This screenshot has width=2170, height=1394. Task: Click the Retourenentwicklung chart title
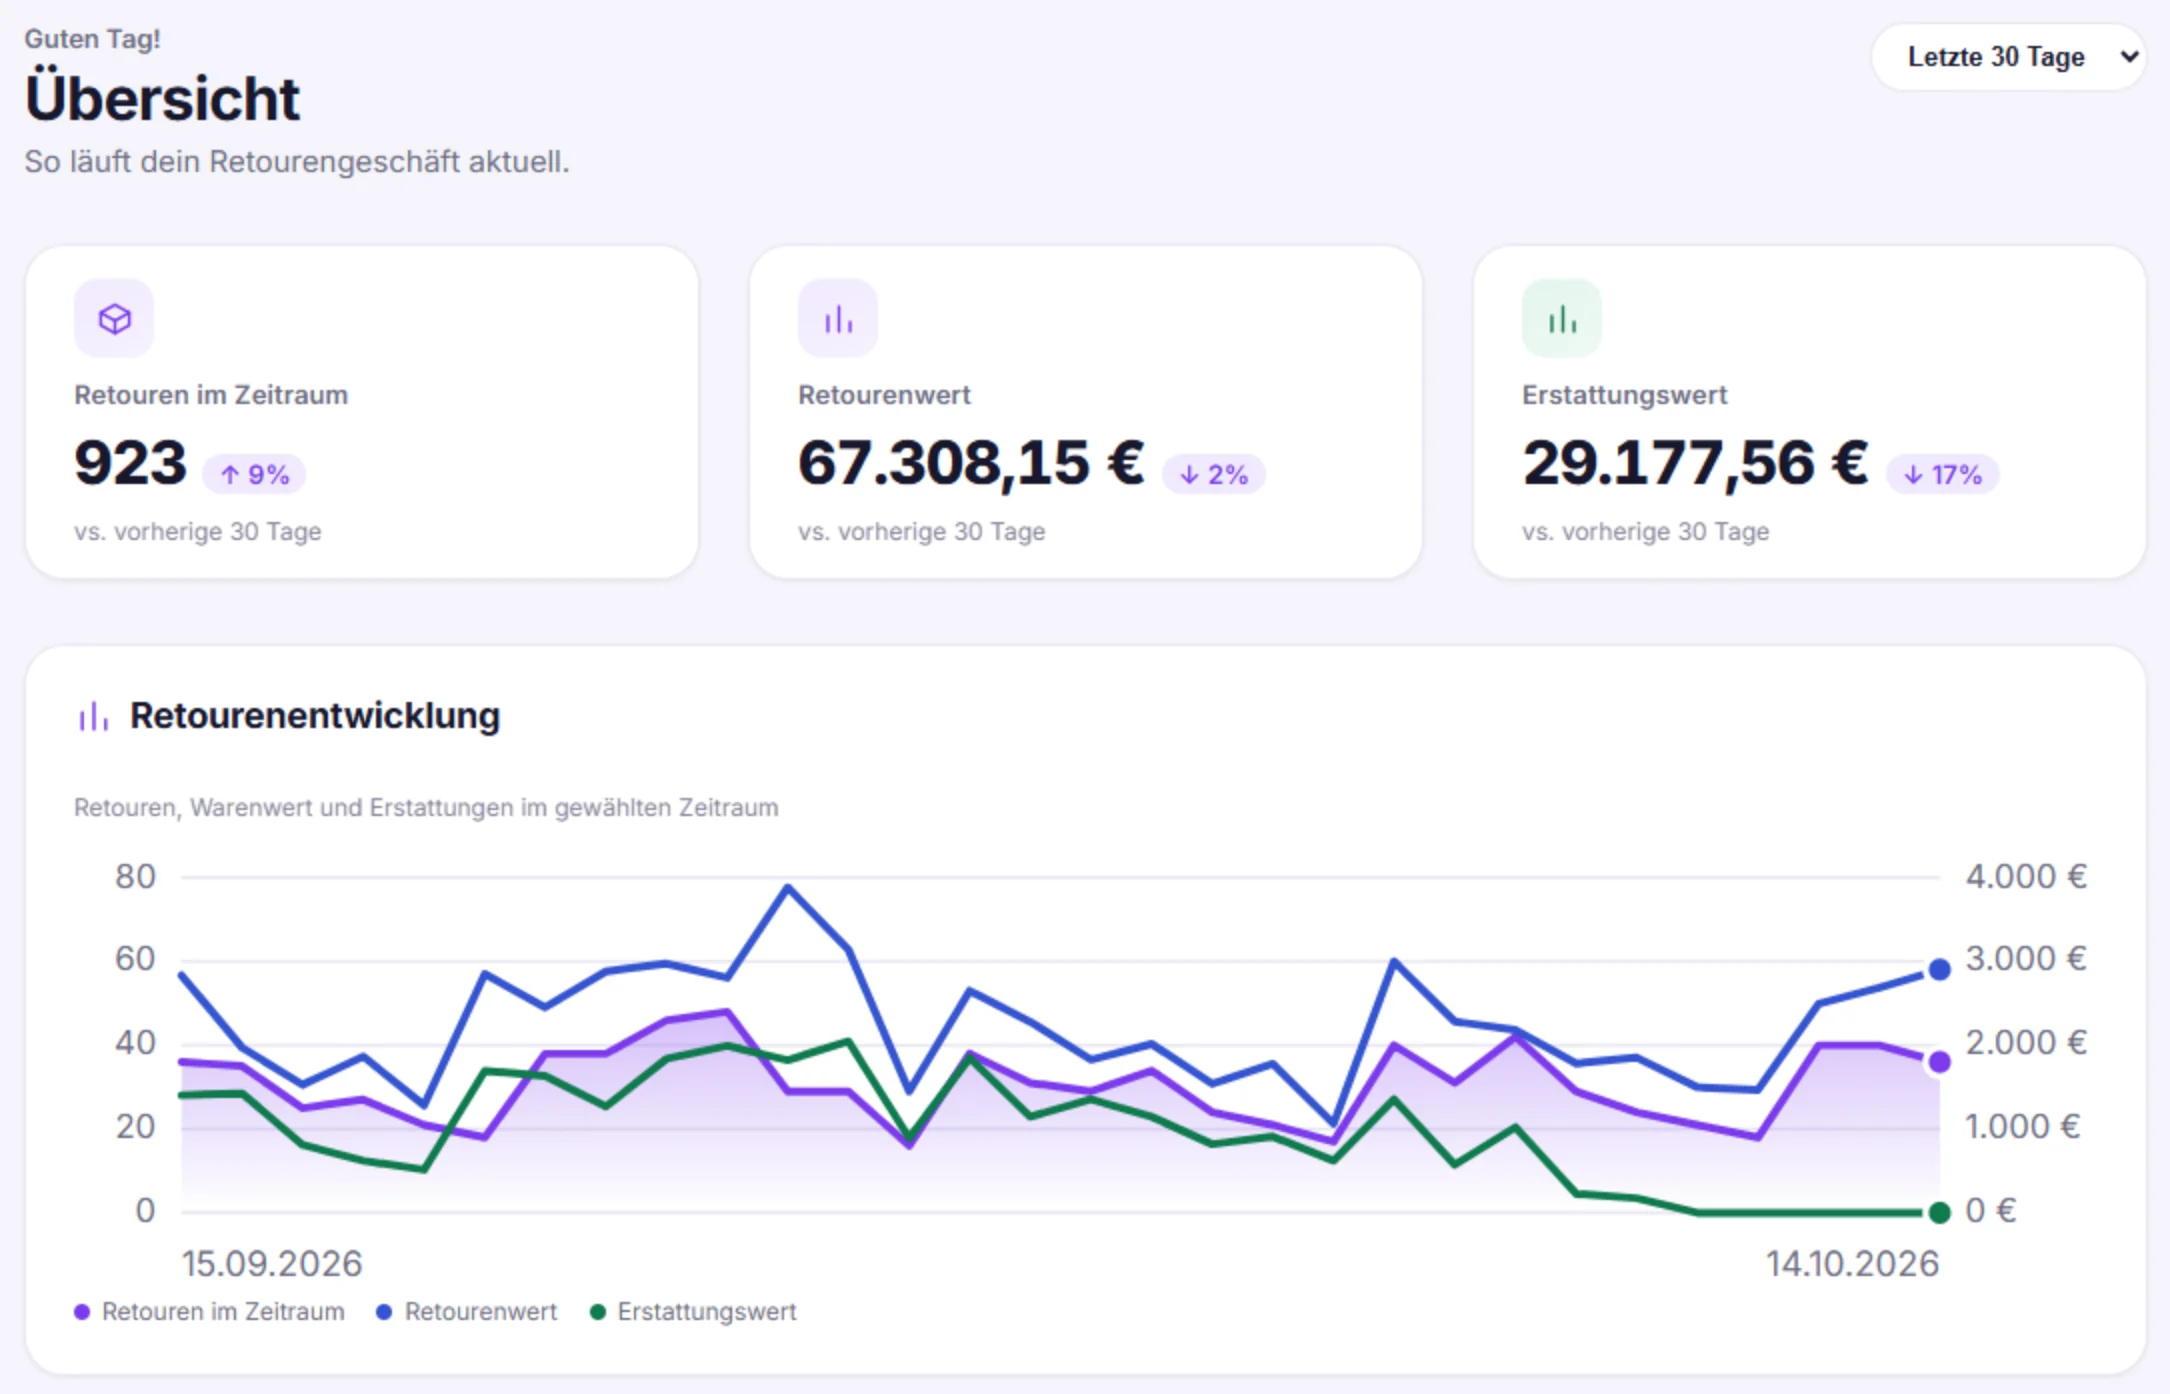point(315,716)
